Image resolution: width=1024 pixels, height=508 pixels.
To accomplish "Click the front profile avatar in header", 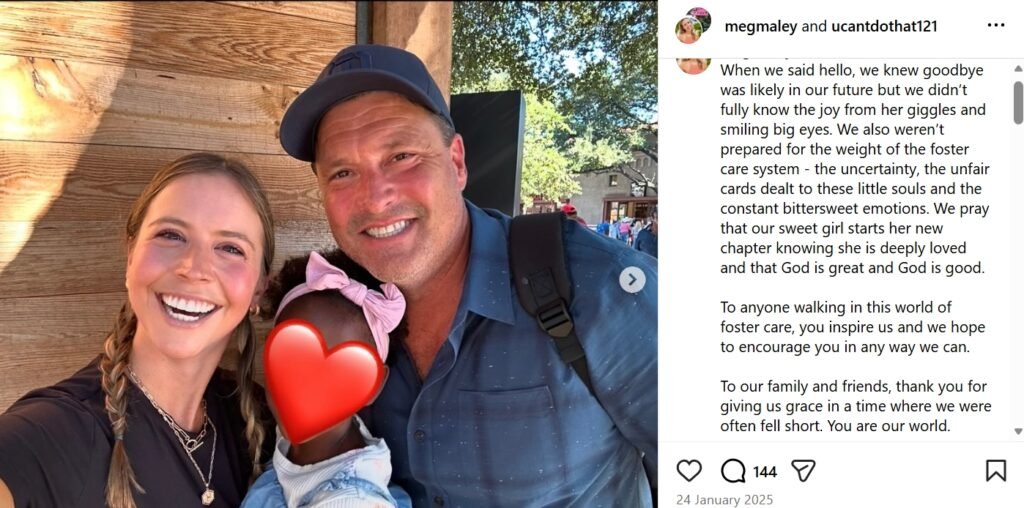I will pyautogui.click(x=688, y=31).
